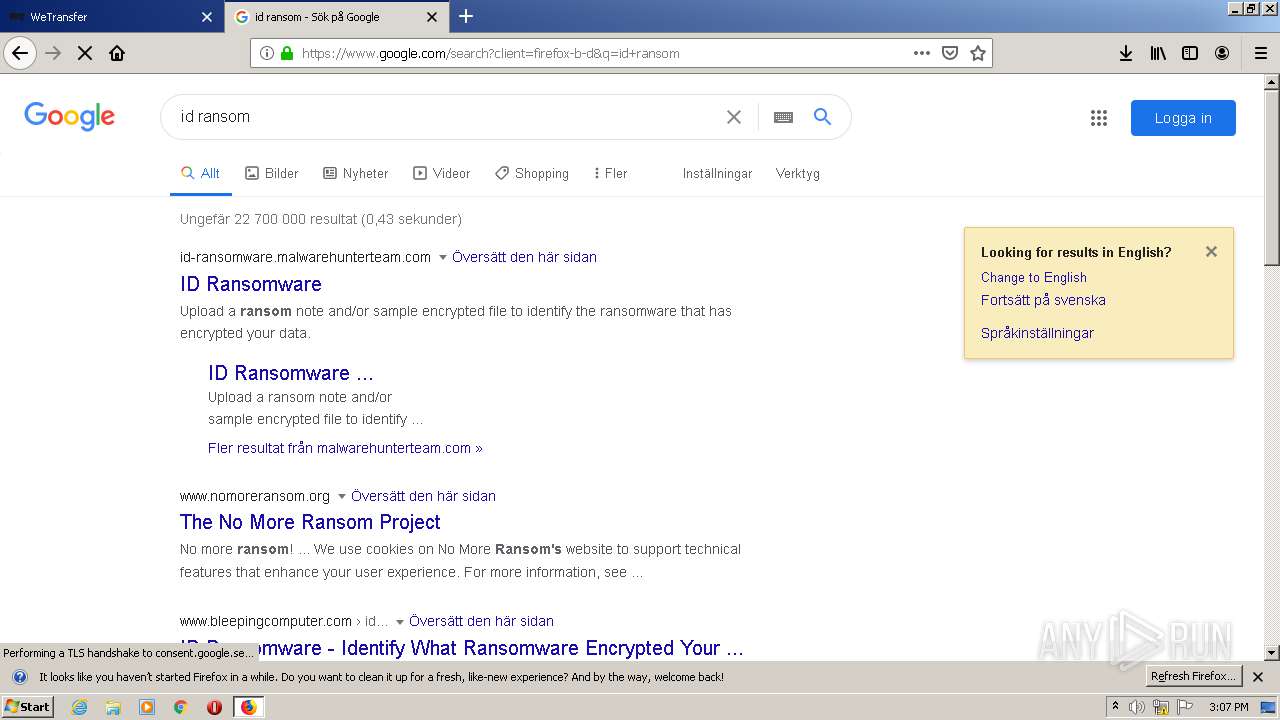
Task: Open Firefox downloads panel
Action: 1126,53
